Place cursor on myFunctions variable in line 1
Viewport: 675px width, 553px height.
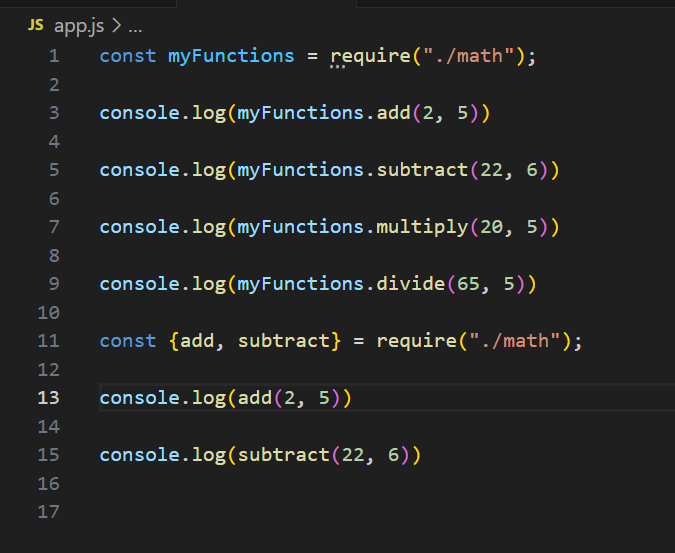[231, 56]
